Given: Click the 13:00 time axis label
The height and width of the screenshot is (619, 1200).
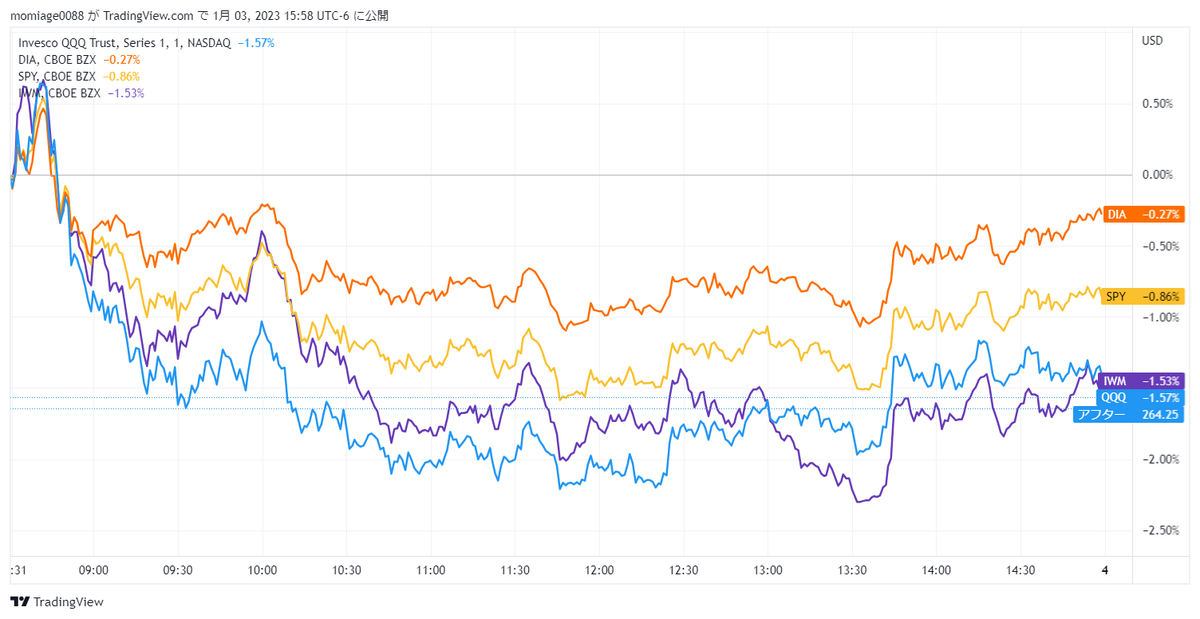Looking at the screenshot, I should coord(767,570).
